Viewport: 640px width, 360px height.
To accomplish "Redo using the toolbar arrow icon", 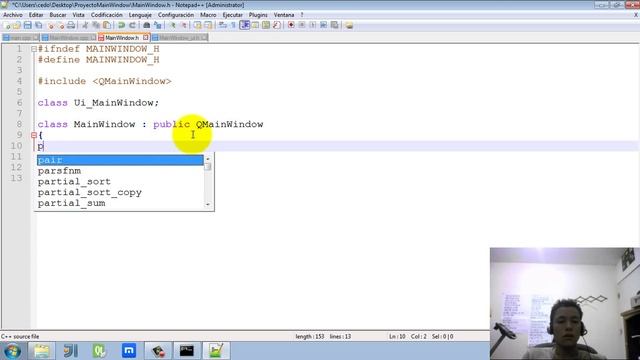I will coord(132,25).
